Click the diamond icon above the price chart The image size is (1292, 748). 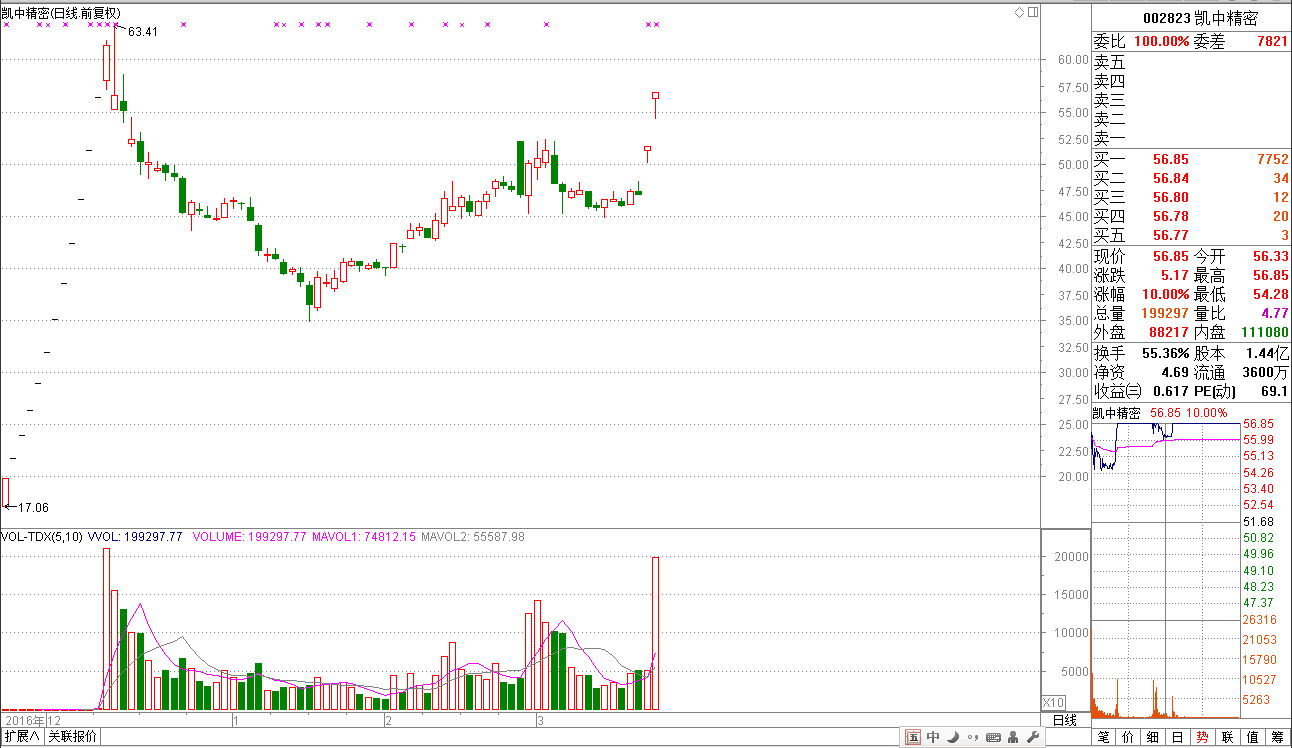coord(1020,12)
